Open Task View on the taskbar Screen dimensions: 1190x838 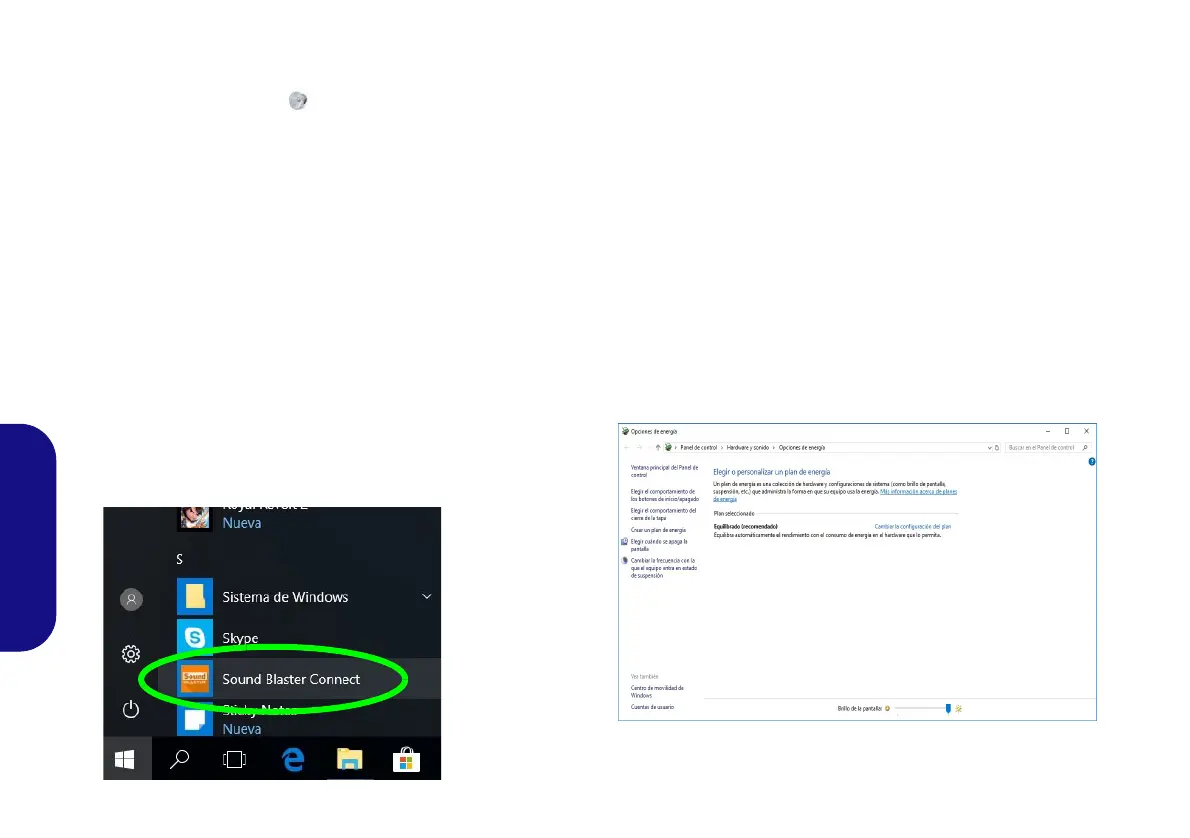coord(235,759)
